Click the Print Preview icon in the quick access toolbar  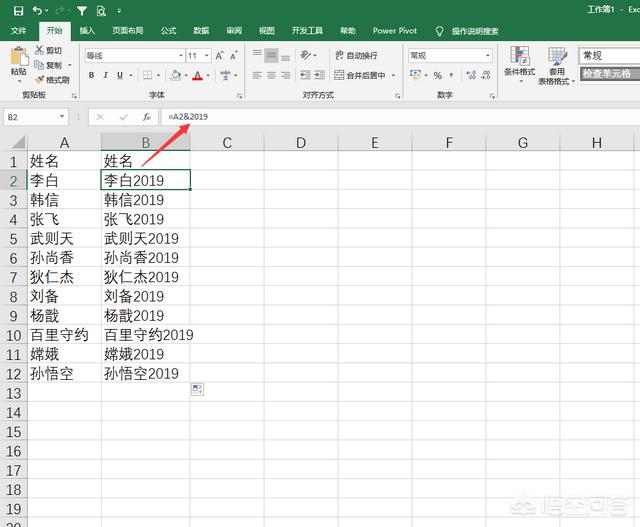tap(101, 11)
